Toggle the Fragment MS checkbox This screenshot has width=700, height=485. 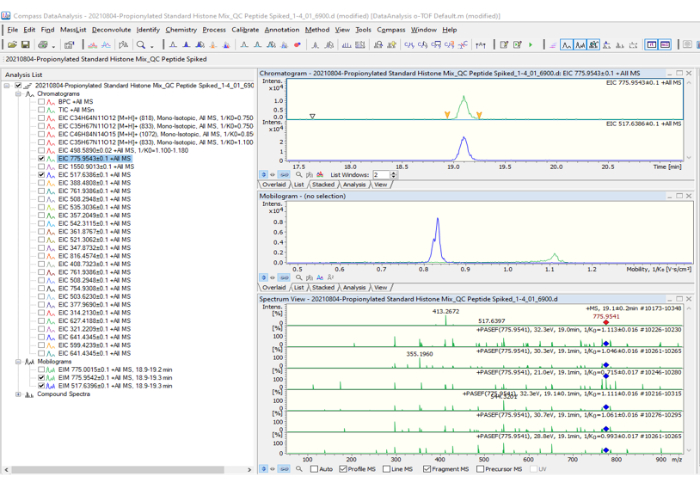pyautogui.click(x=427, y=469)
